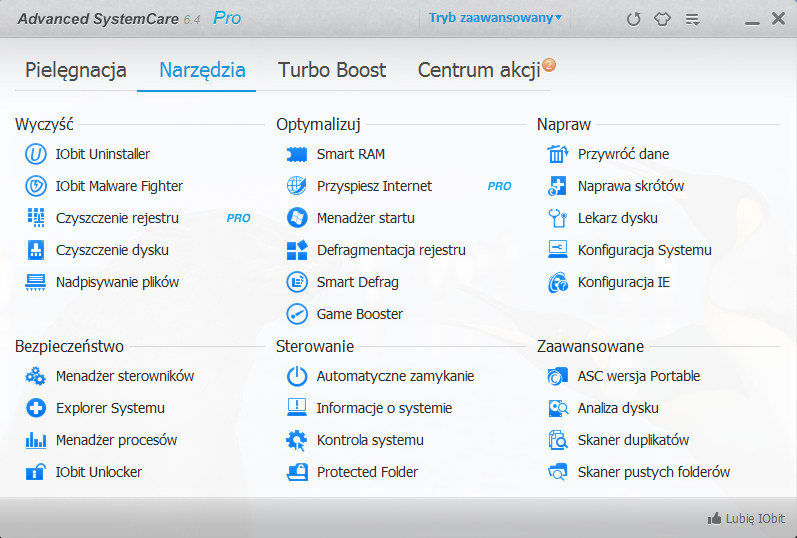Click Informacje o systemie monitor icon
The width and height of the screenshot is (797, 538).
point(297,408)
